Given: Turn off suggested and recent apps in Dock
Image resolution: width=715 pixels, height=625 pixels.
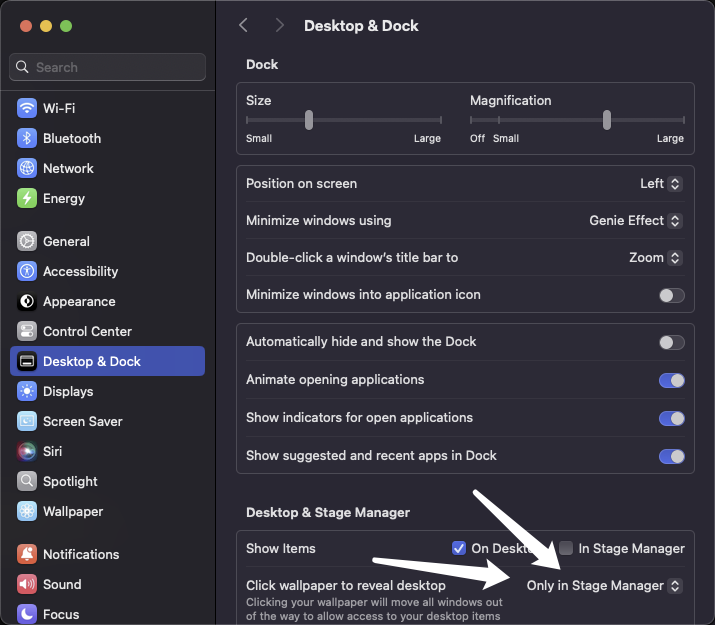Looking at the screenshot, I should click(x=672, y=456).
